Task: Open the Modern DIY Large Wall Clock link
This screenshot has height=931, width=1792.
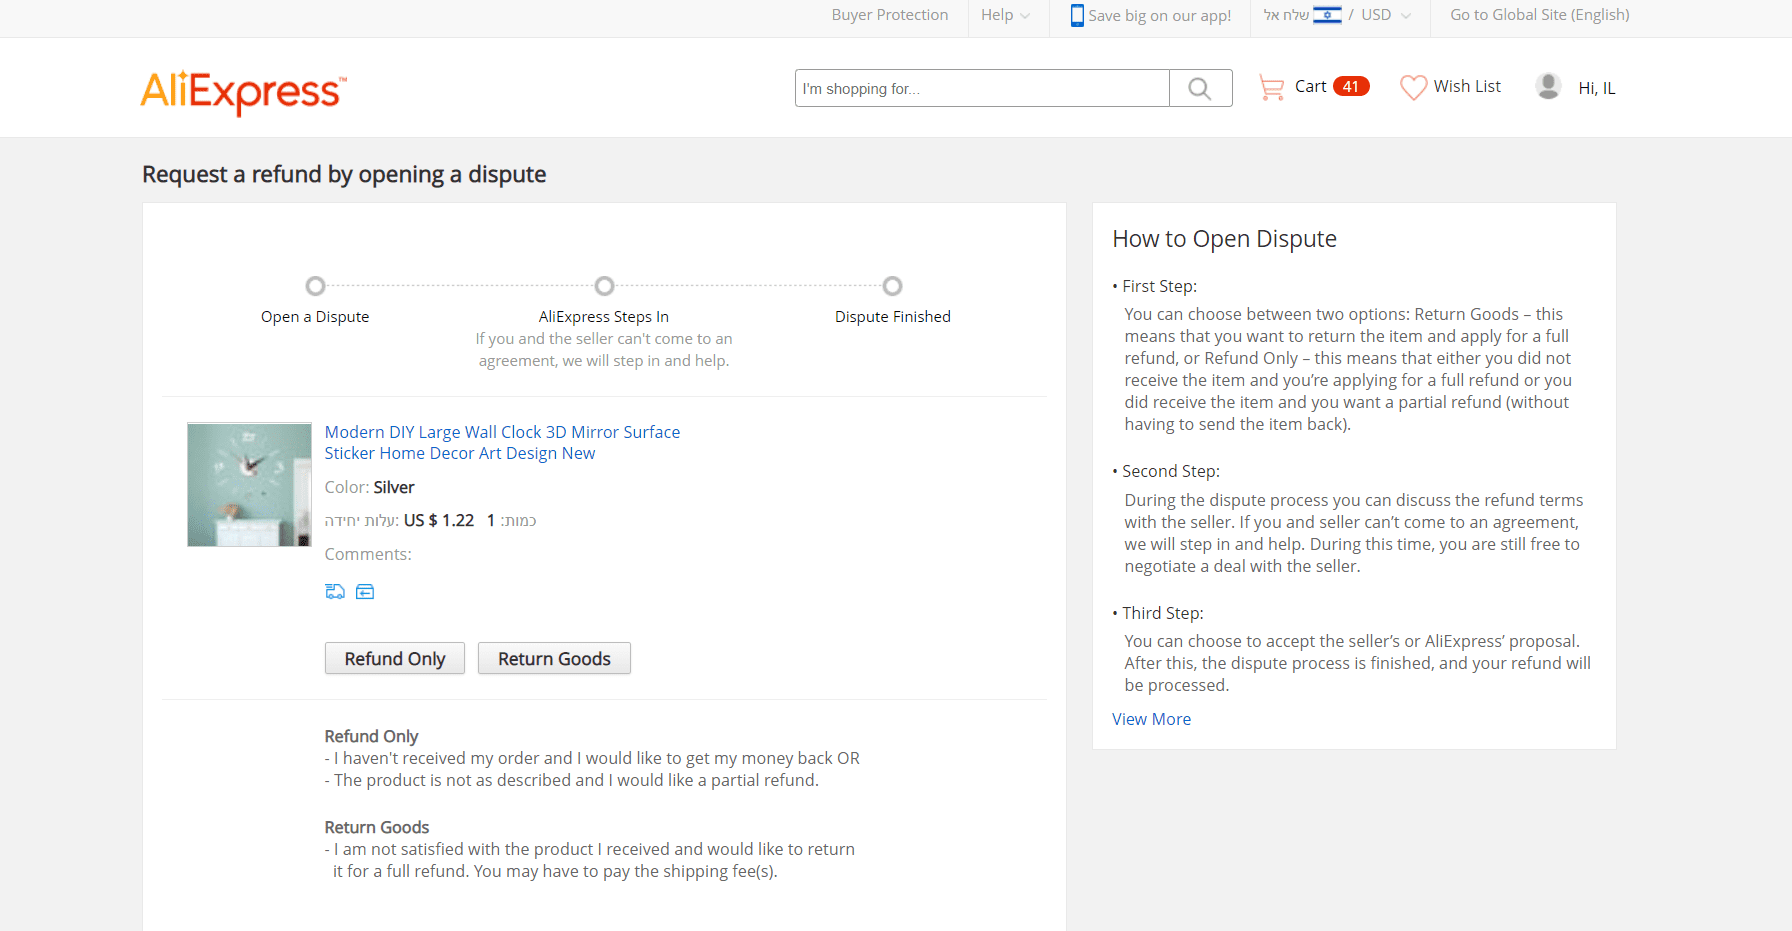Action: (x=502, y=443)
